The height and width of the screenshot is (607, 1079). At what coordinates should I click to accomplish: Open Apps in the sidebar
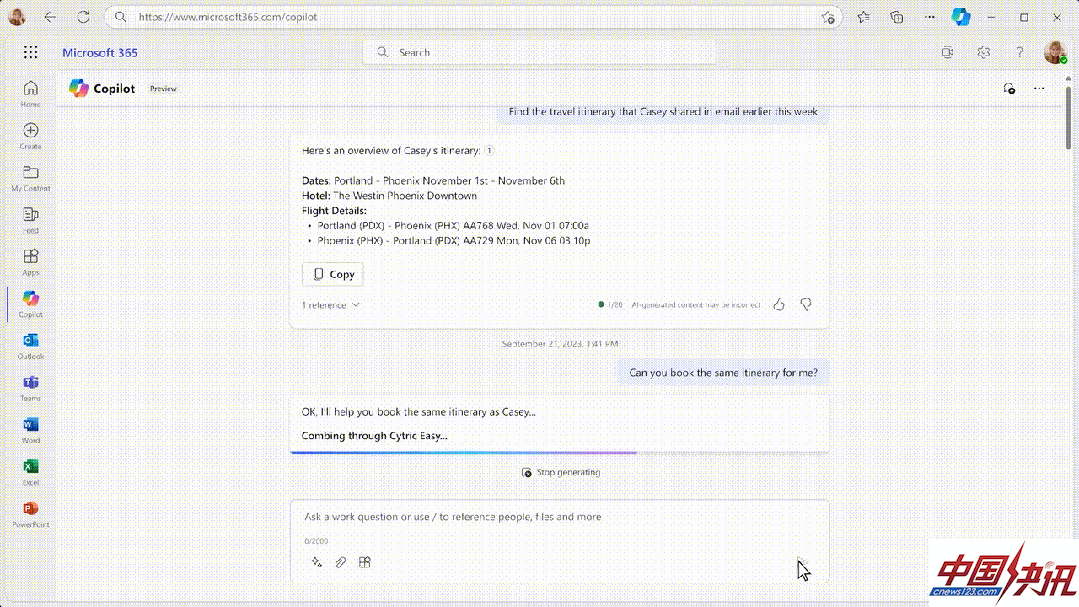[x=30, y=262]
